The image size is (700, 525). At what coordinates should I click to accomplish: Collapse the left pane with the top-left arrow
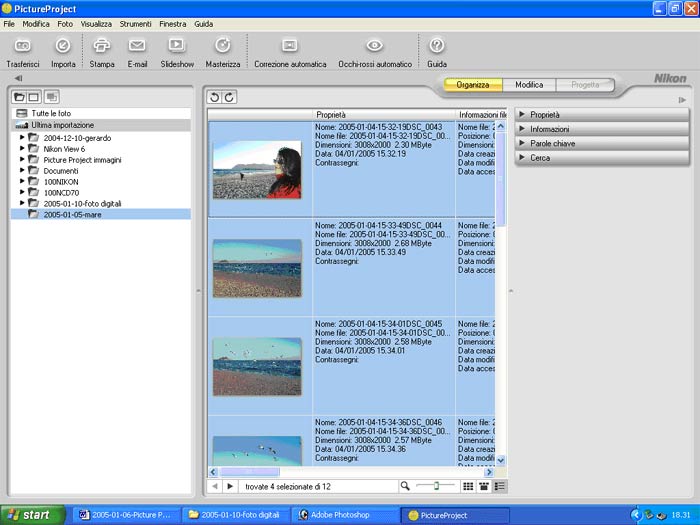[18, 78]
